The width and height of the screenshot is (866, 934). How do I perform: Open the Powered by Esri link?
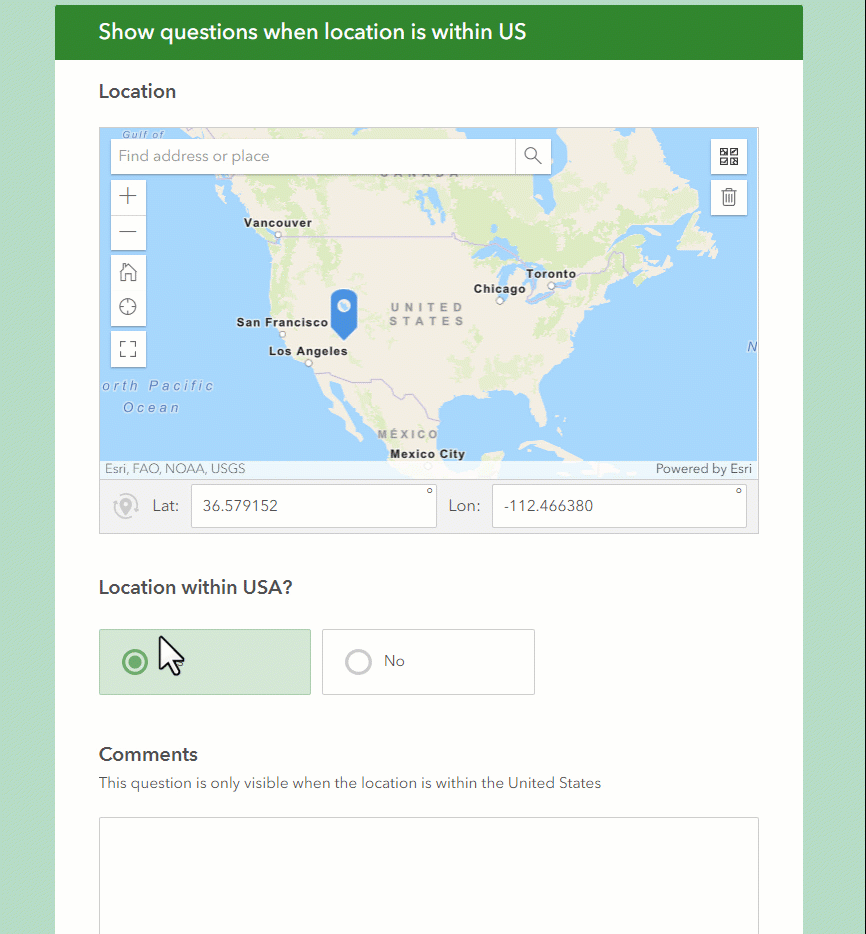tap(703, 468)
